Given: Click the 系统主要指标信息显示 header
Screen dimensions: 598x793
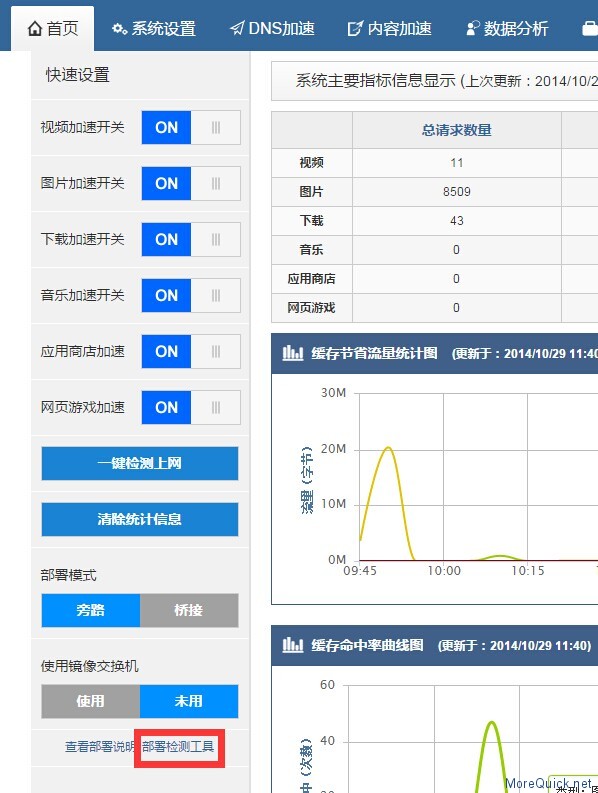Looking at the screenshot, I should [x=375, y=81].
